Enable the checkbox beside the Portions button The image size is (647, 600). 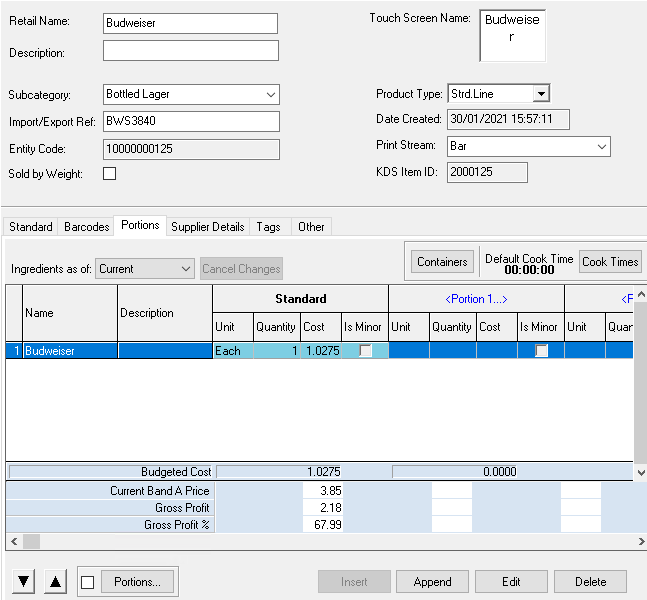click(x=88, y=582)
